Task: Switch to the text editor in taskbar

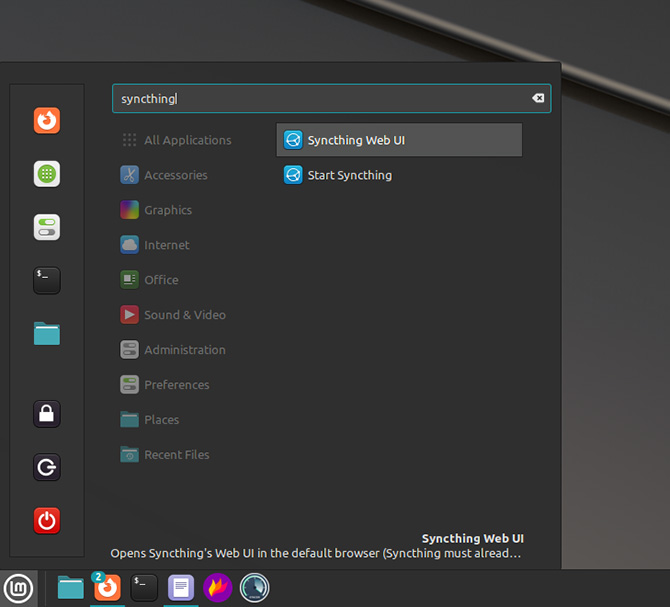Action: pos(181,588)
